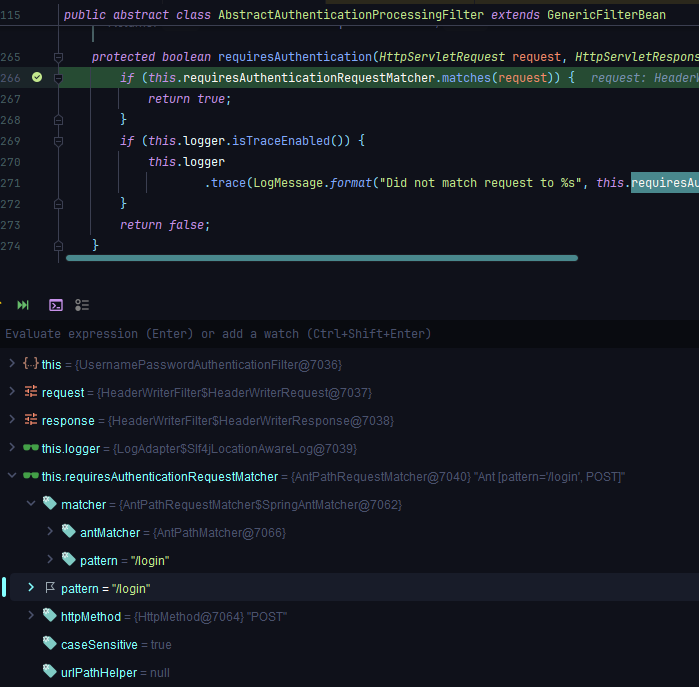699x687 pixels.
Task: Select the urlPathHelper variable row
Action: [x=98, y=673]
